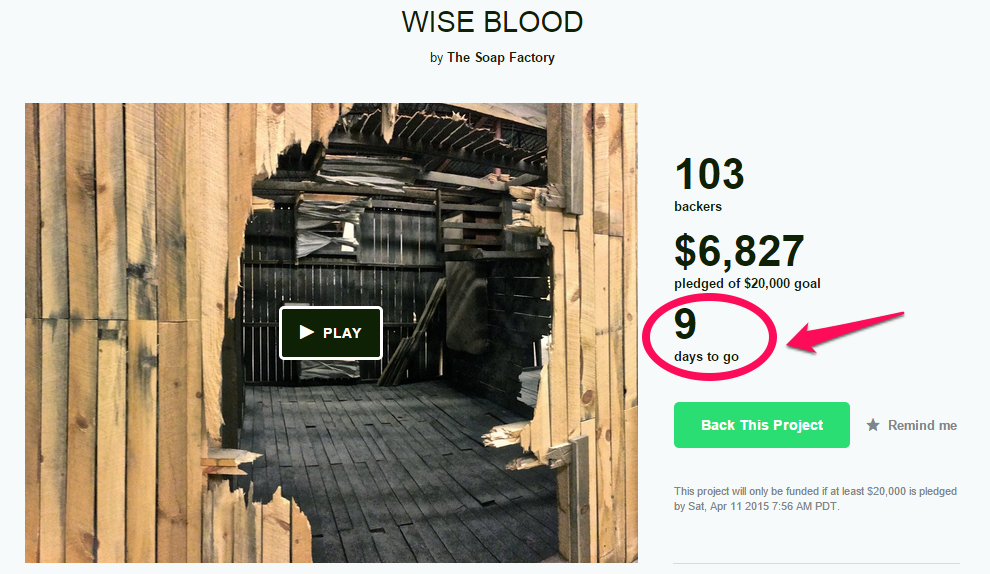Click the word PLAY on video overlay
This screenshot has height=574, width=990.
pos(342,333)
